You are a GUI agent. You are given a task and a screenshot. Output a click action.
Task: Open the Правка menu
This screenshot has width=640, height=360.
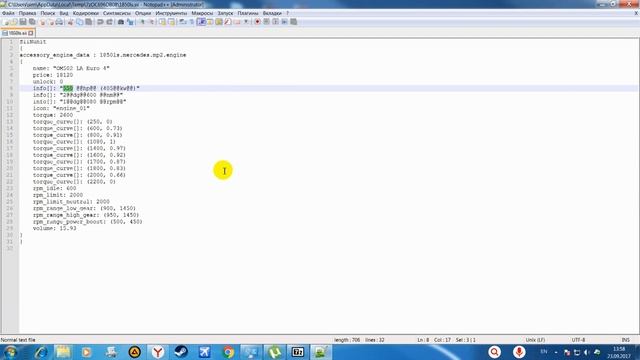point(27,13)
